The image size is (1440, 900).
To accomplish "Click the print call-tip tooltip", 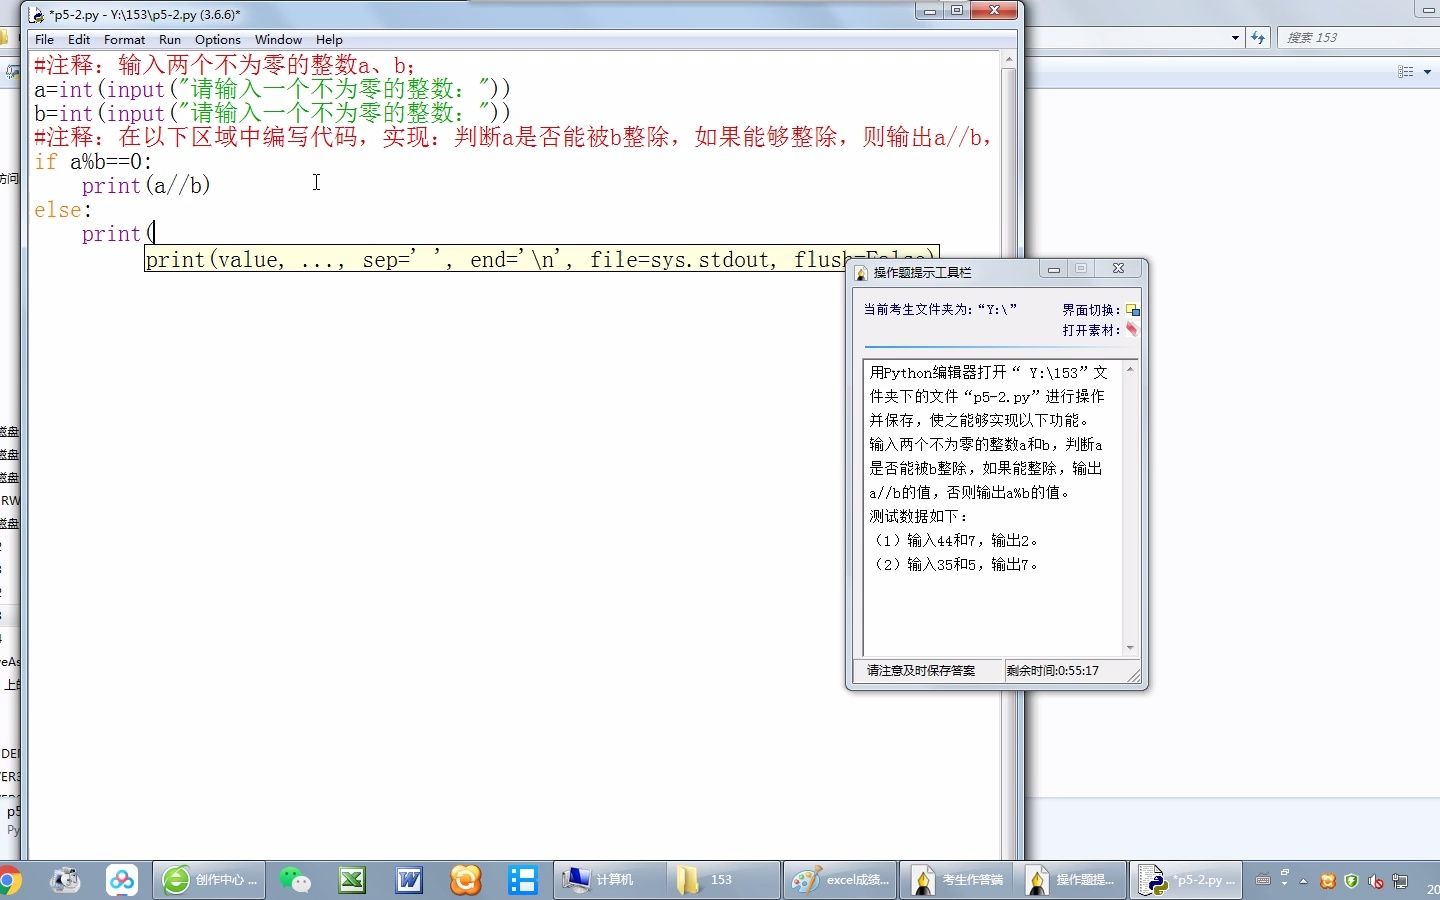I will [x=541, y=260].
